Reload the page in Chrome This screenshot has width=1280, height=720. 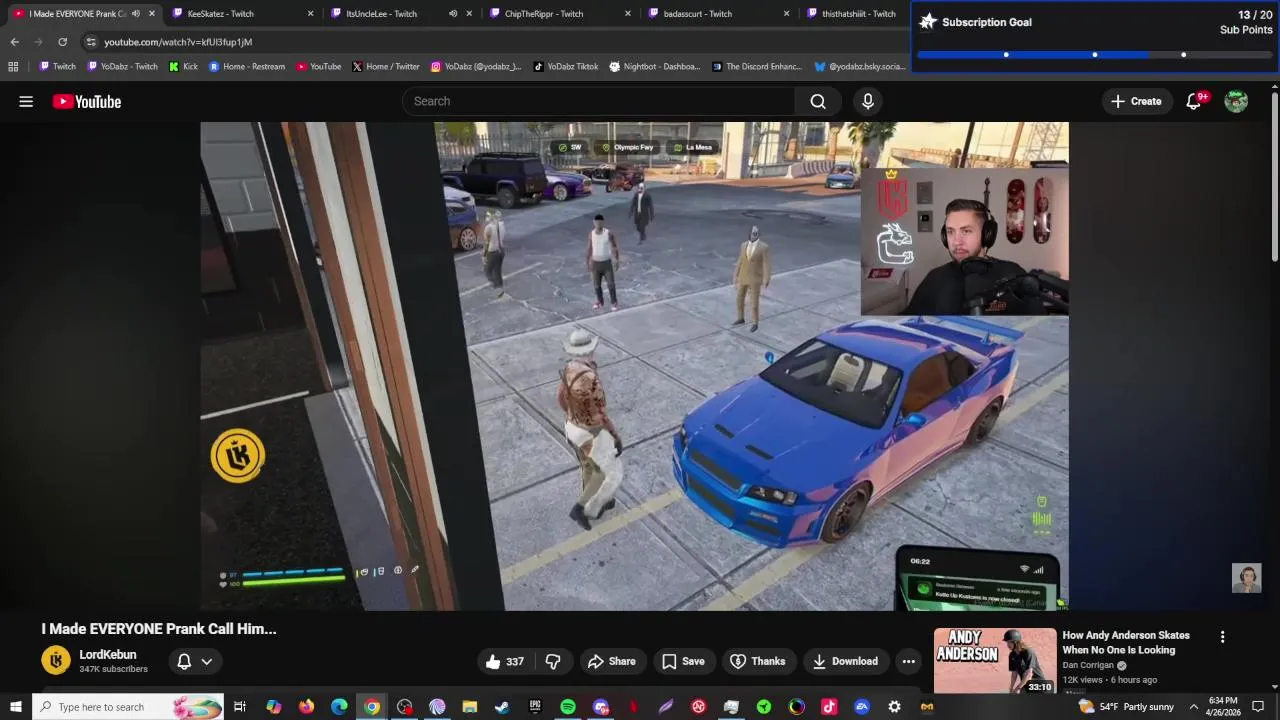point(62,42)
